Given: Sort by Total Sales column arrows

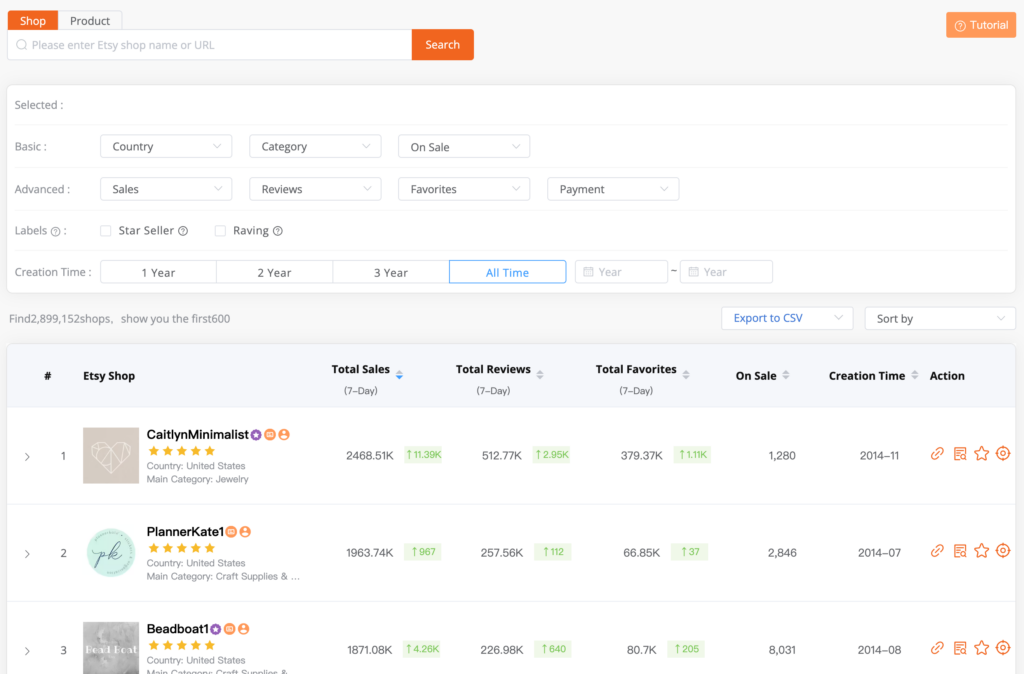Looking at the screenshot, I should [399, 375].
